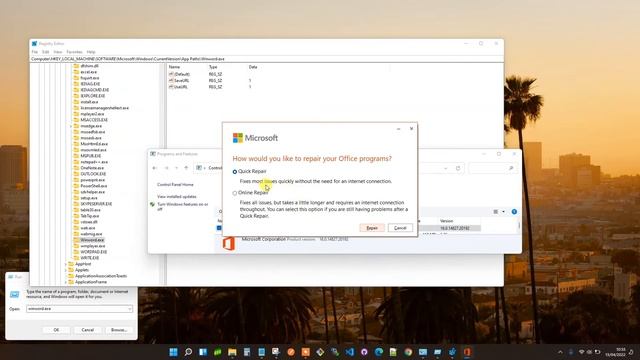The width and height of the screenshot is (640, 360).
Task: Select WORDPAD.EXE key in registry tree
Action: (93, 252)
